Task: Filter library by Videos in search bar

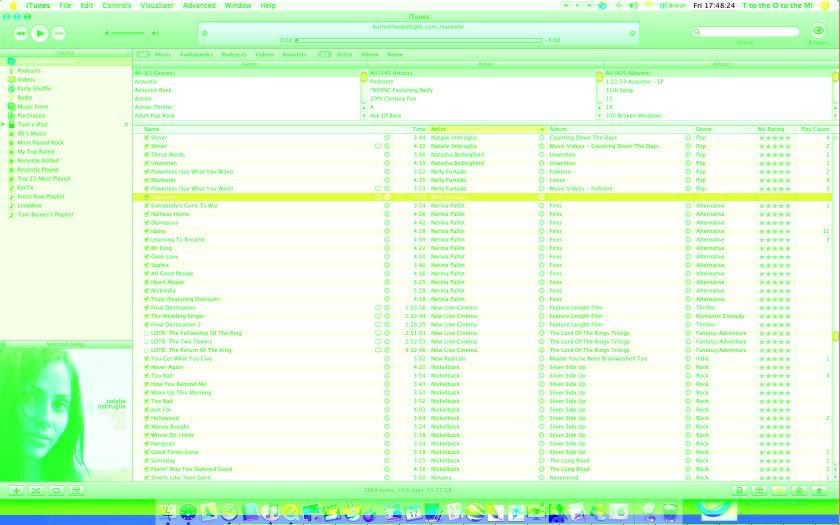Action: click(265, 55)
